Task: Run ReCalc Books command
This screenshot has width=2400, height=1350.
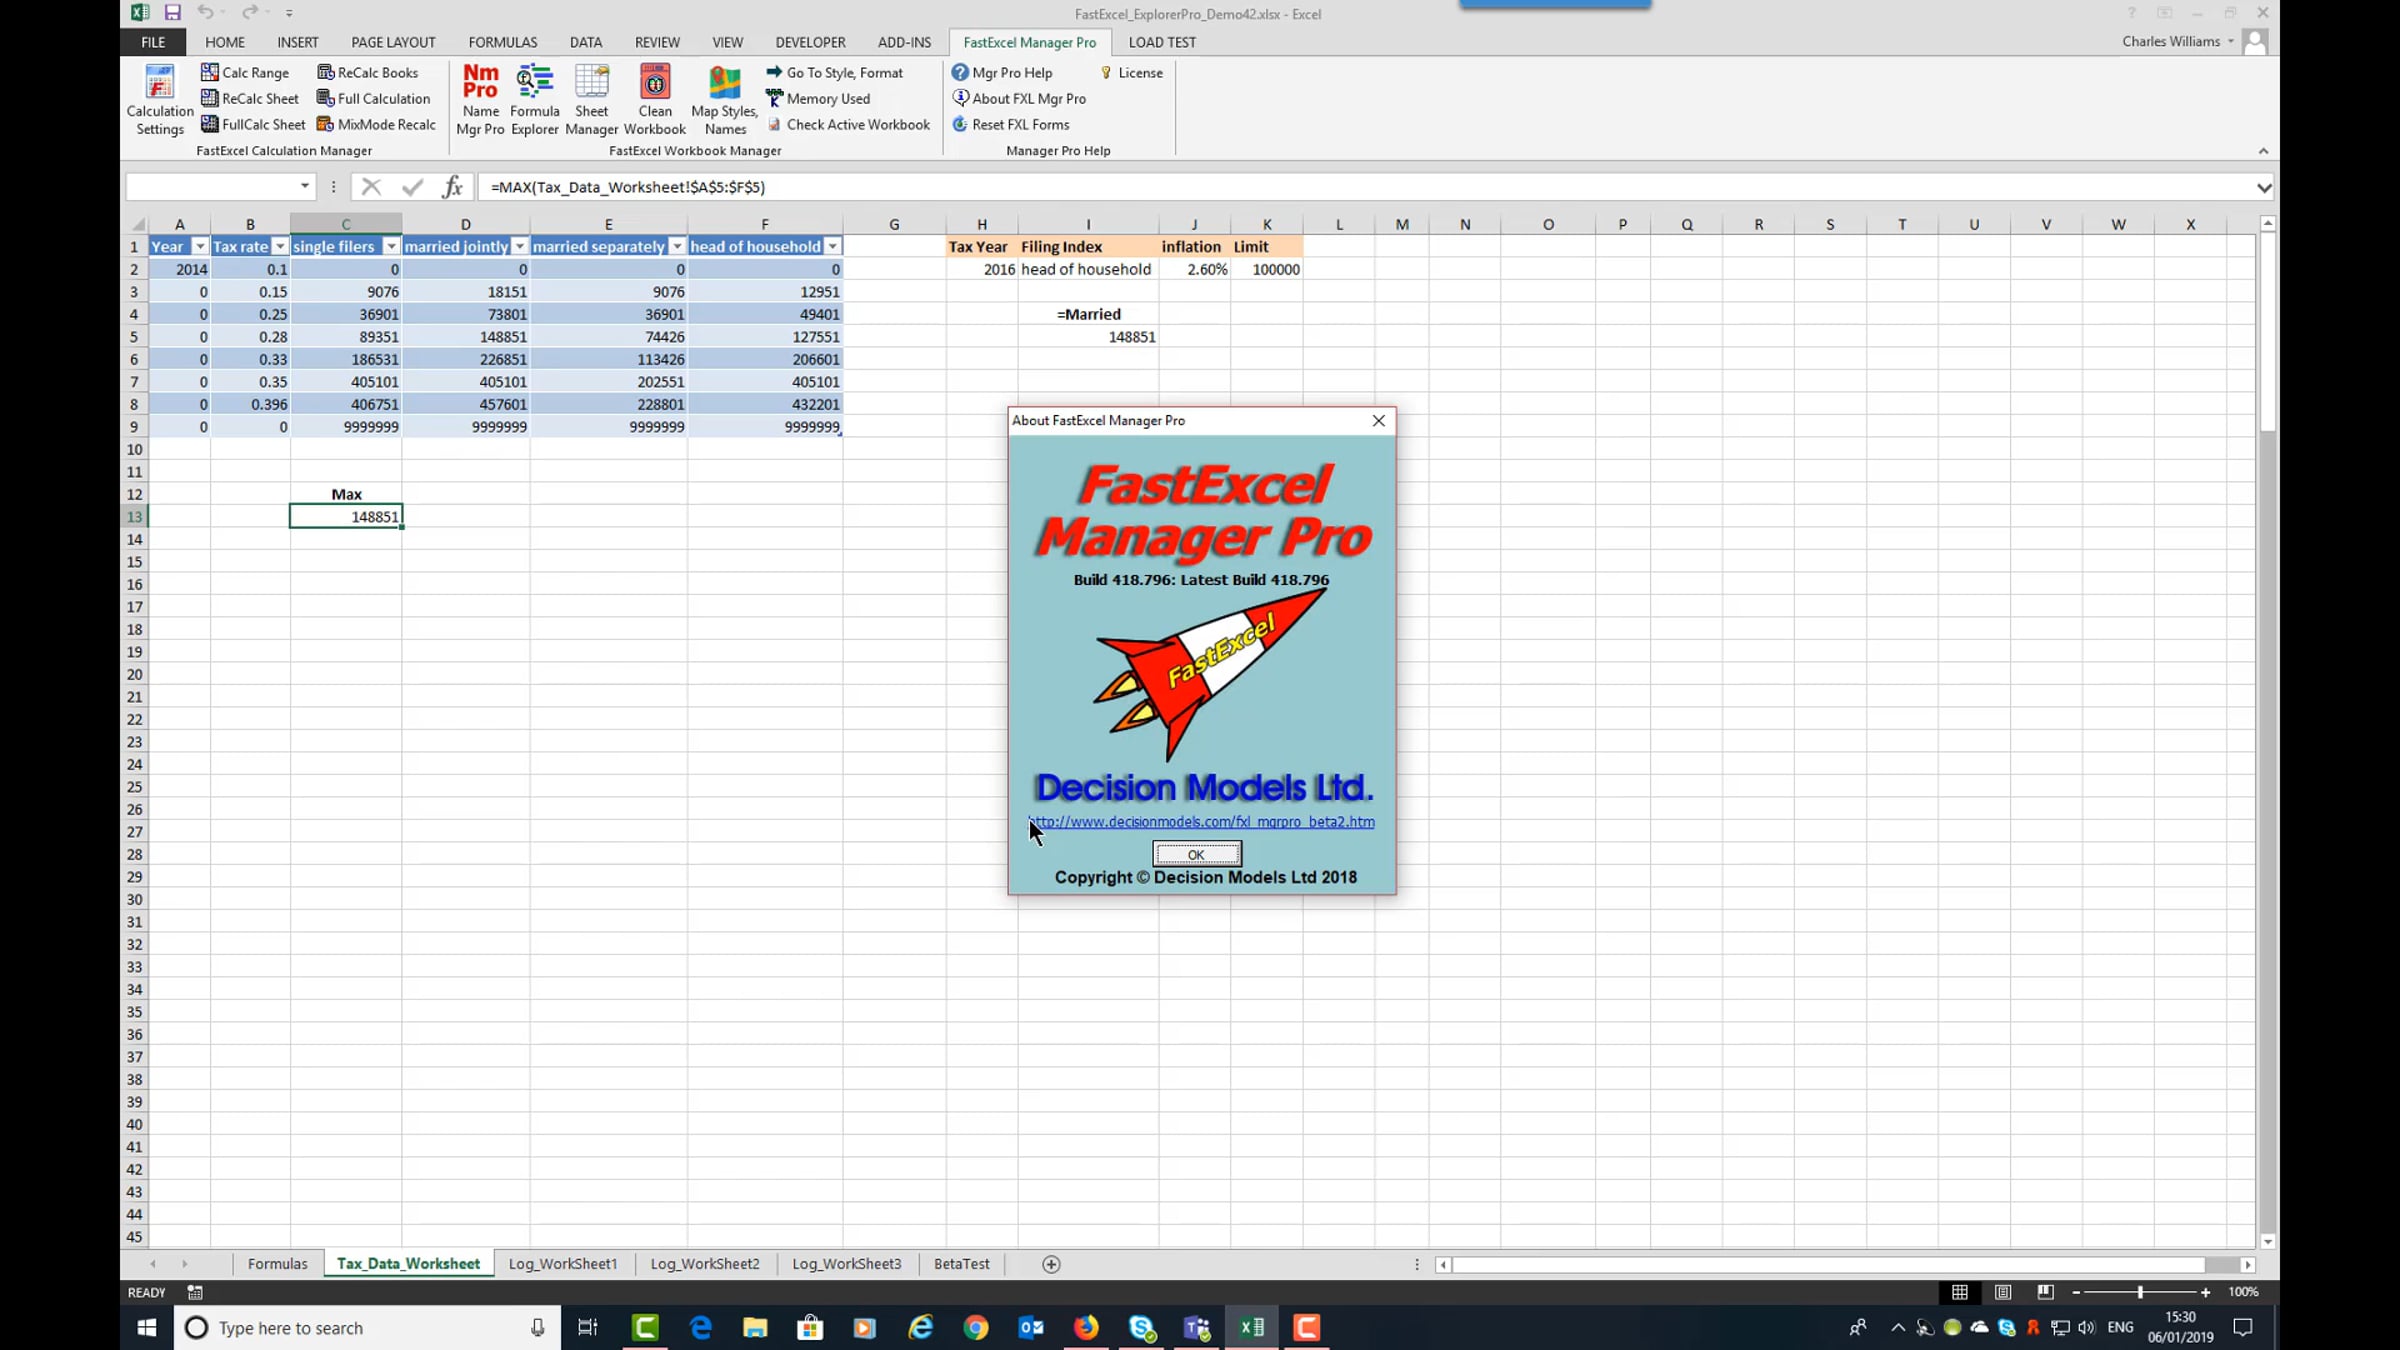Action: (x=368, y=73)
